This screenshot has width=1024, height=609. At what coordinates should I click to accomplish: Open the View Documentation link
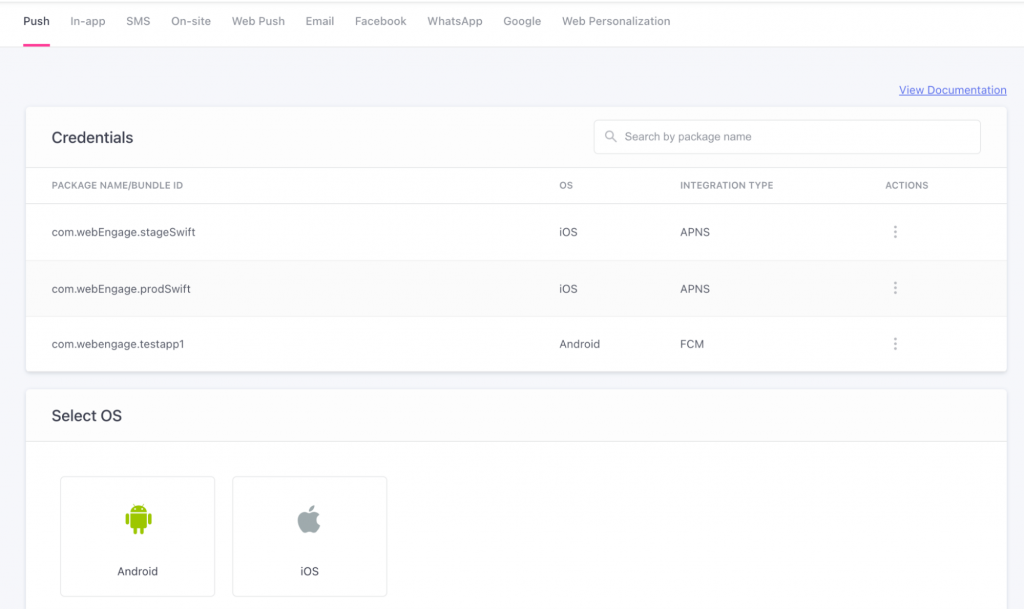coord(952,90)
